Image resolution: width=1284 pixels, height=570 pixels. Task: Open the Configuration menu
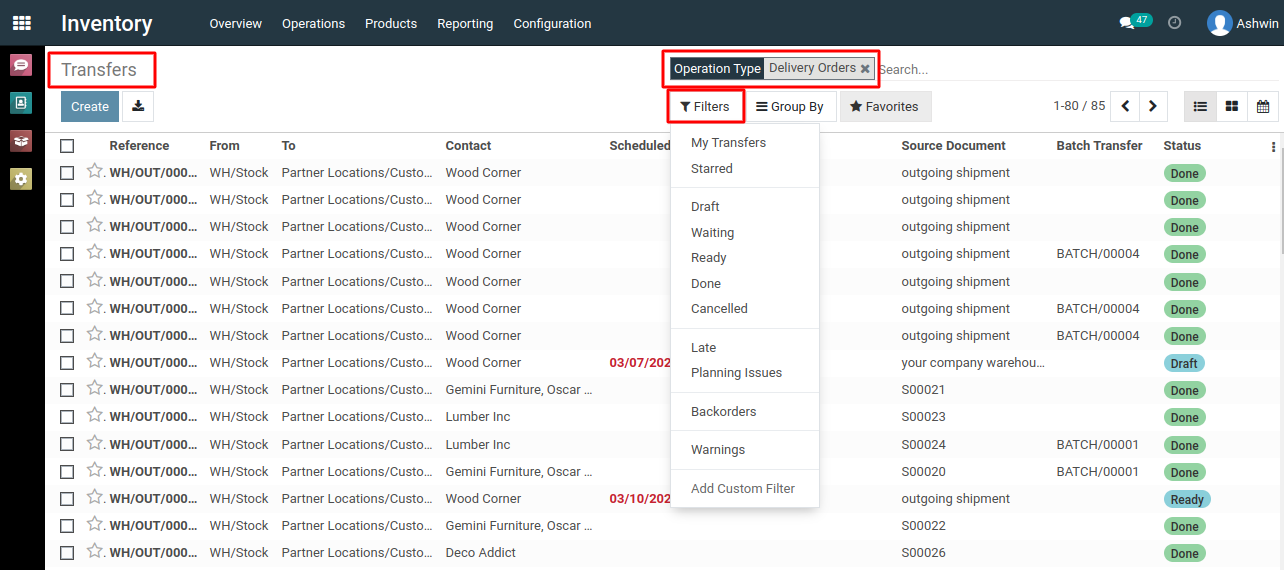[x=552, y=23]
